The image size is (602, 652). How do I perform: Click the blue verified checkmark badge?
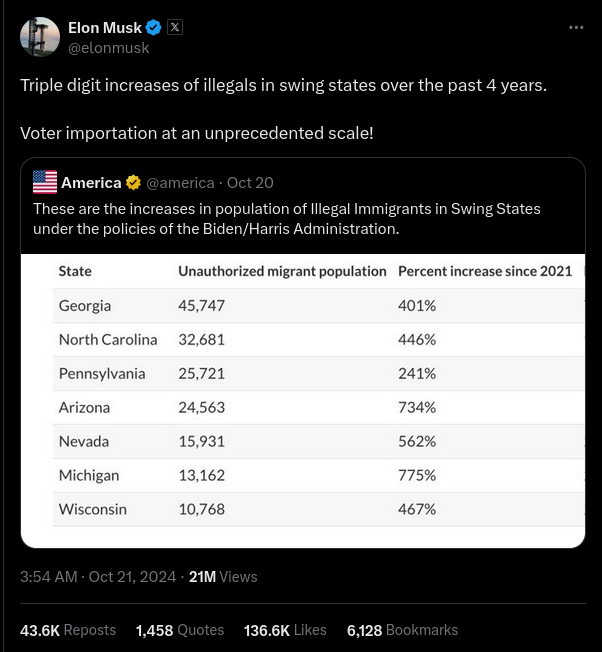[155, 27]
